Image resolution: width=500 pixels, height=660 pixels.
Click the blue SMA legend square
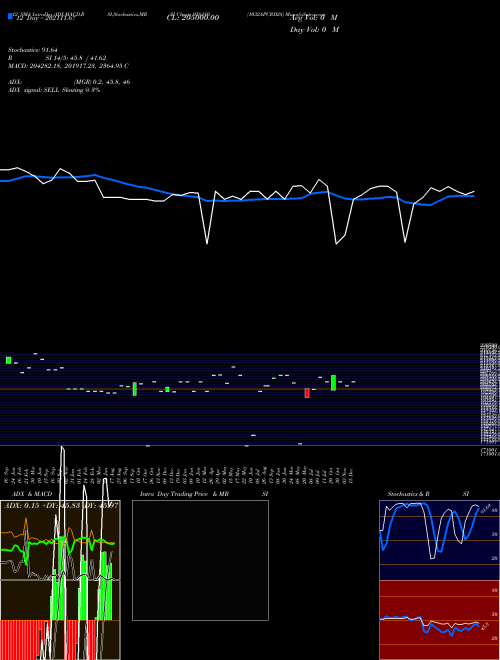(10, 17)
